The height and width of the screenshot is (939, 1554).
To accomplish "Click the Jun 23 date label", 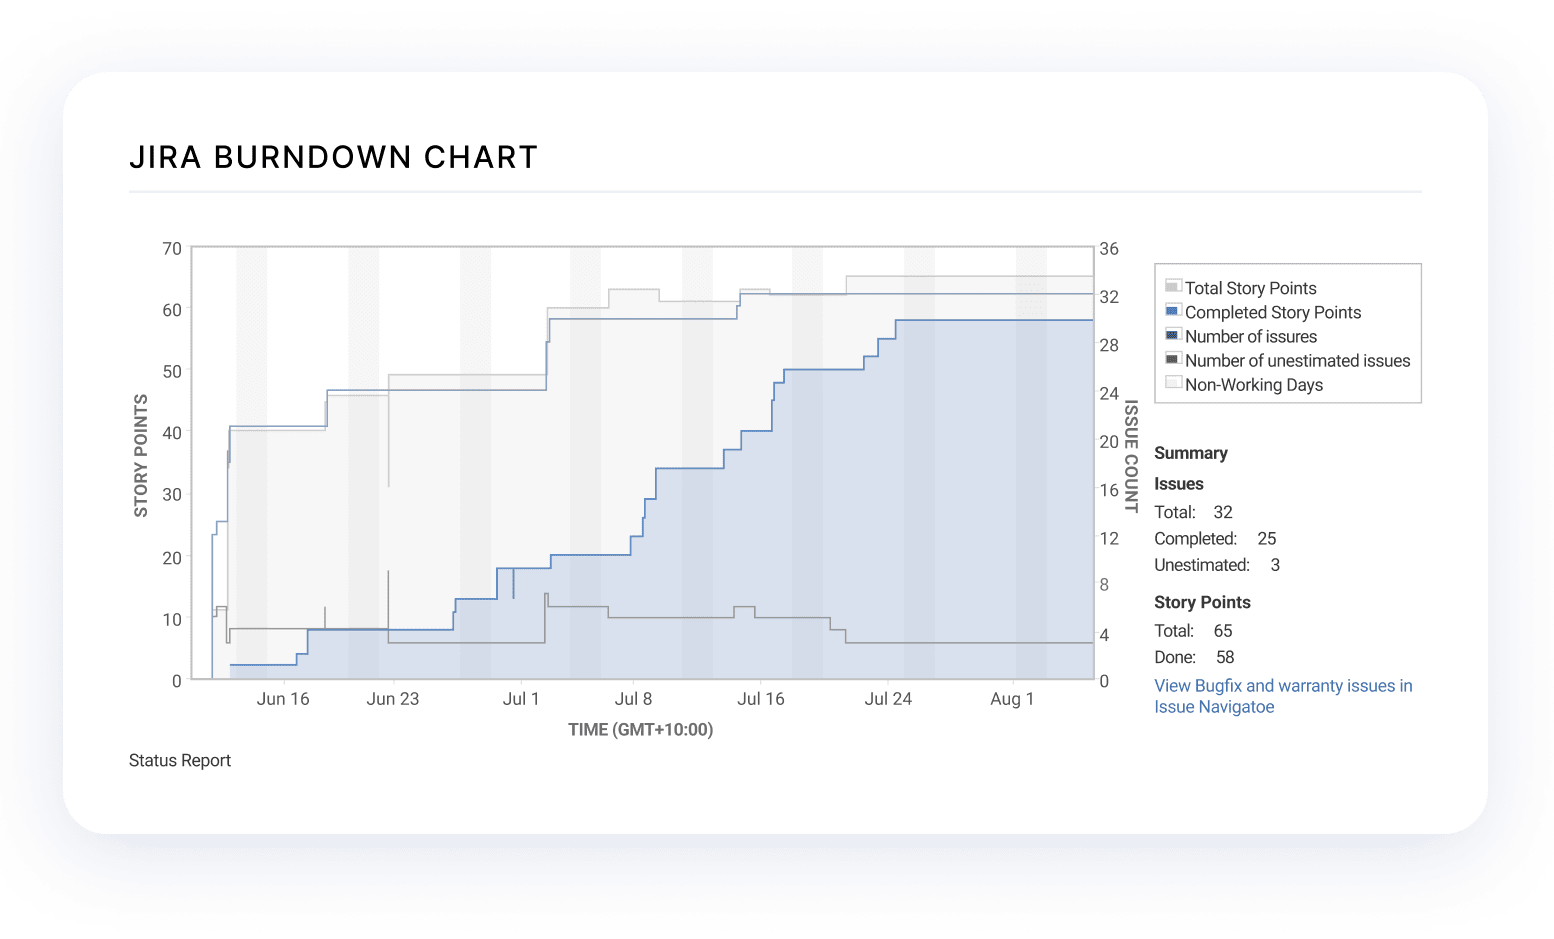I will point(393,699).
